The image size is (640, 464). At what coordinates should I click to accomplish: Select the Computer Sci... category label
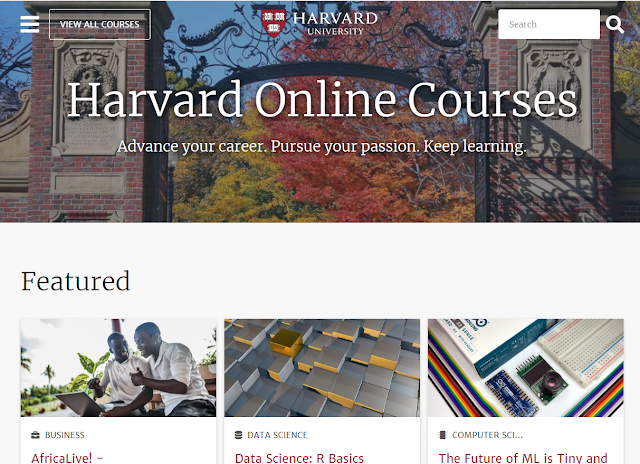tap(487, 435)
